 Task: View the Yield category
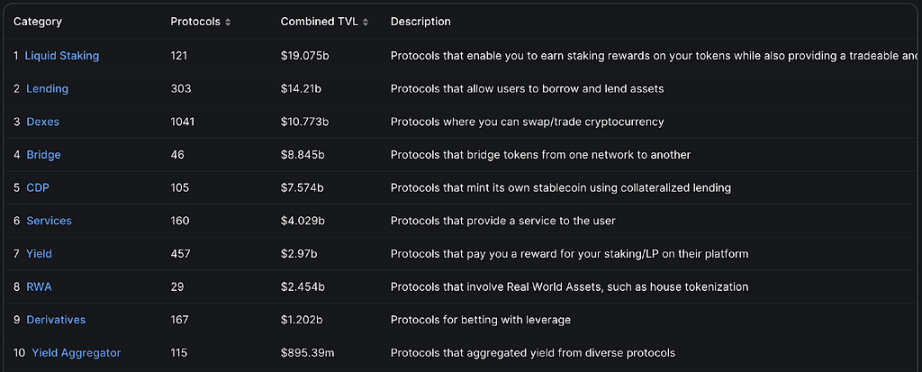click(x=39, y=254)
